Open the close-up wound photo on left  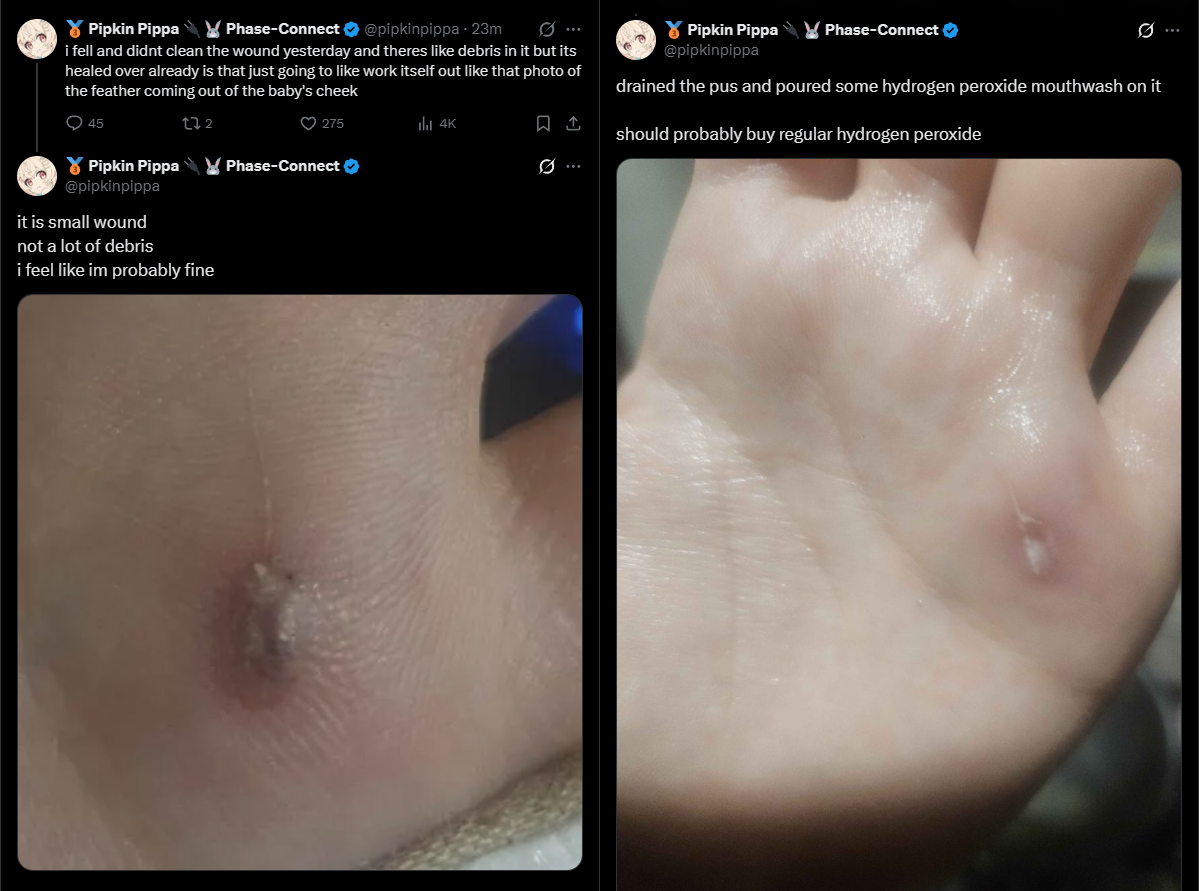[x=300, y=582]
